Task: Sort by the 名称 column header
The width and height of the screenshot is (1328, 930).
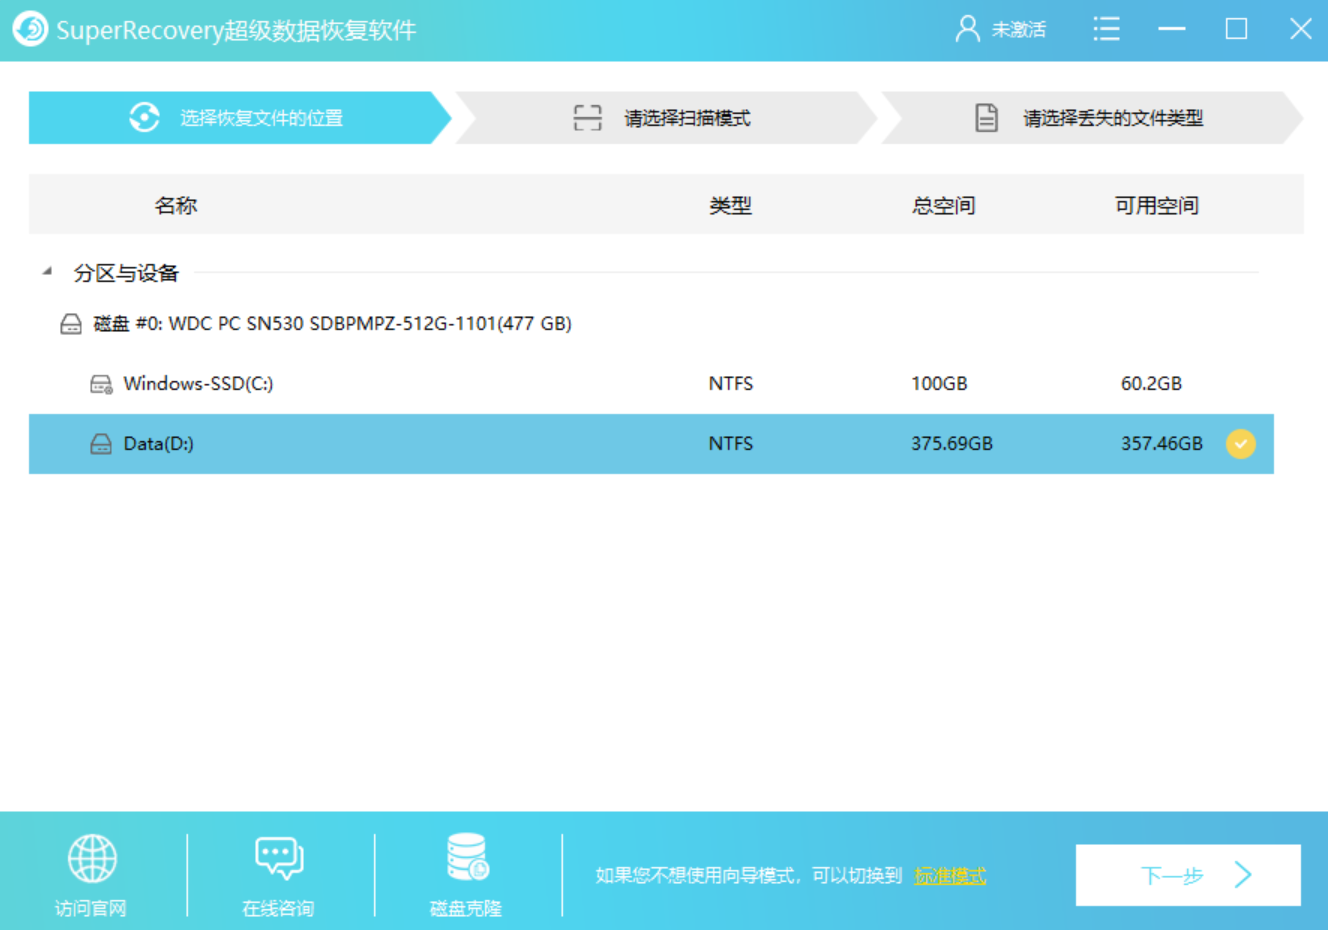Action: 176,205
